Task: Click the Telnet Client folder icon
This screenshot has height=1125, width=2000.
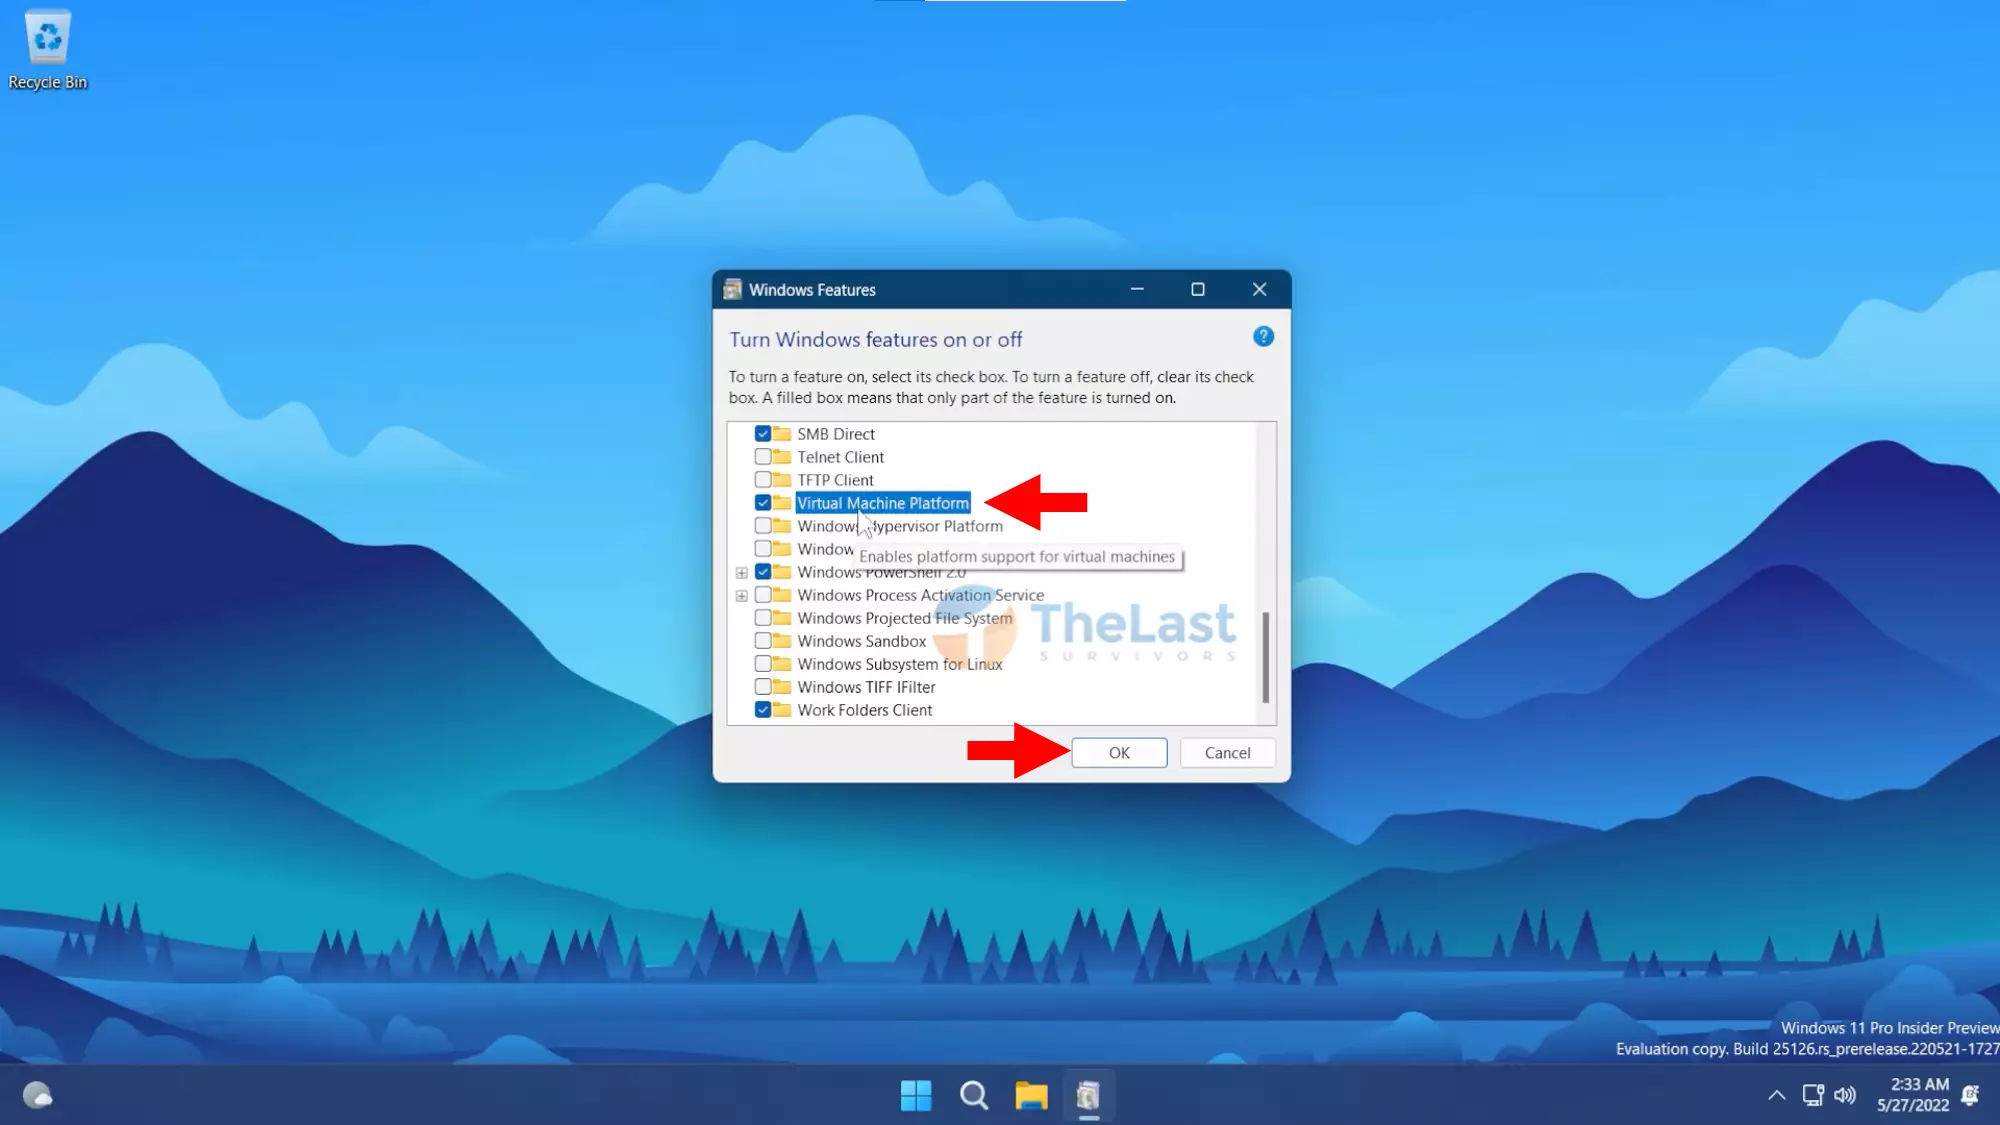Action: pyautogui.click(x=782, y=457)
